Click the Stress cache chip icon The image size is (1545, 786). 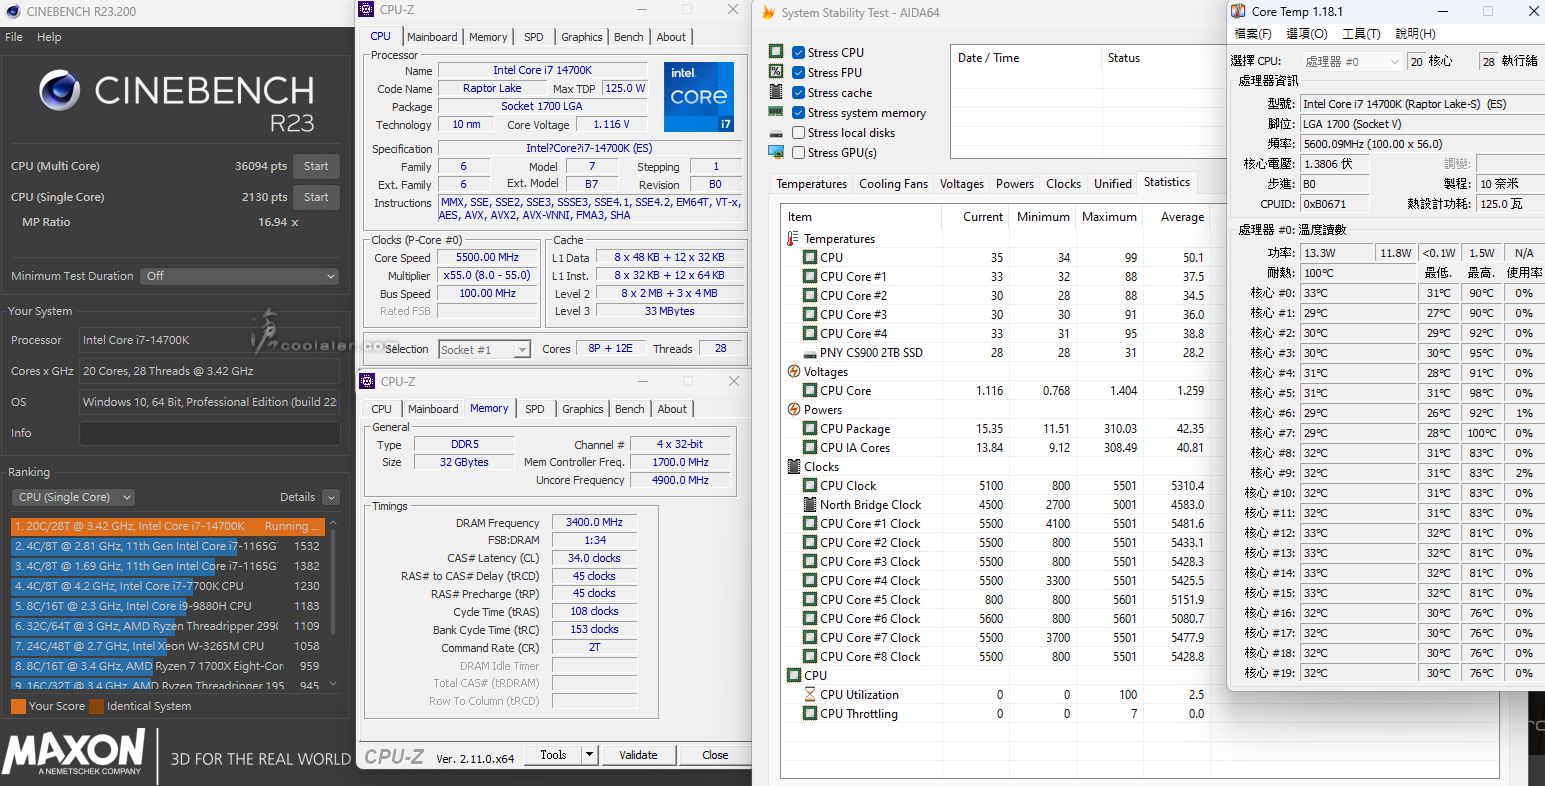tap(776, 92)
